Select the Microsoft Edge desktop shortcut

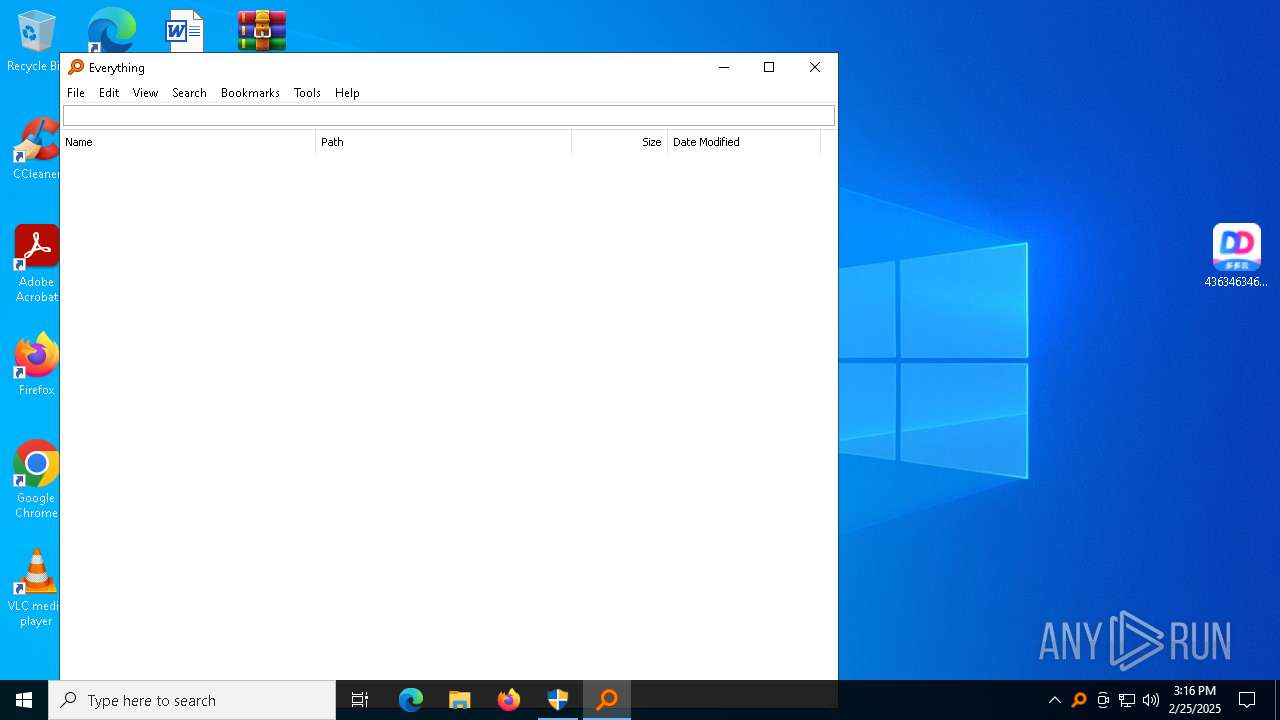[111, 30]
